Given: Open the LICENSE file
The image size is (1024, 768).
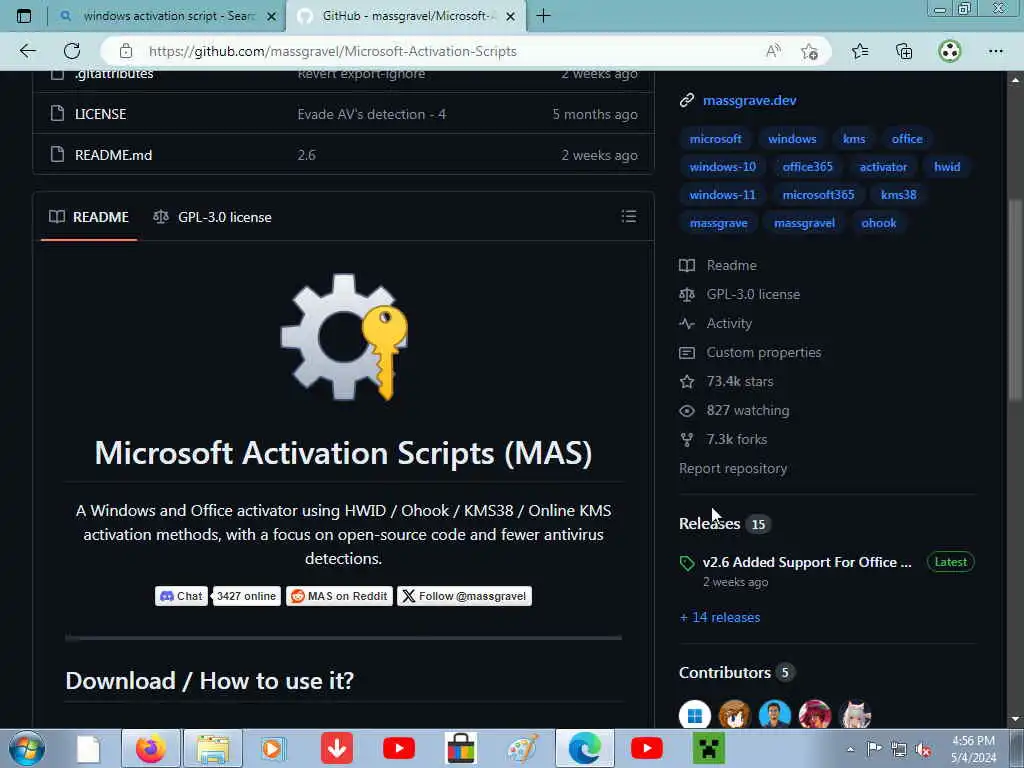Looking at the screenshot, I should coord(101,114).
